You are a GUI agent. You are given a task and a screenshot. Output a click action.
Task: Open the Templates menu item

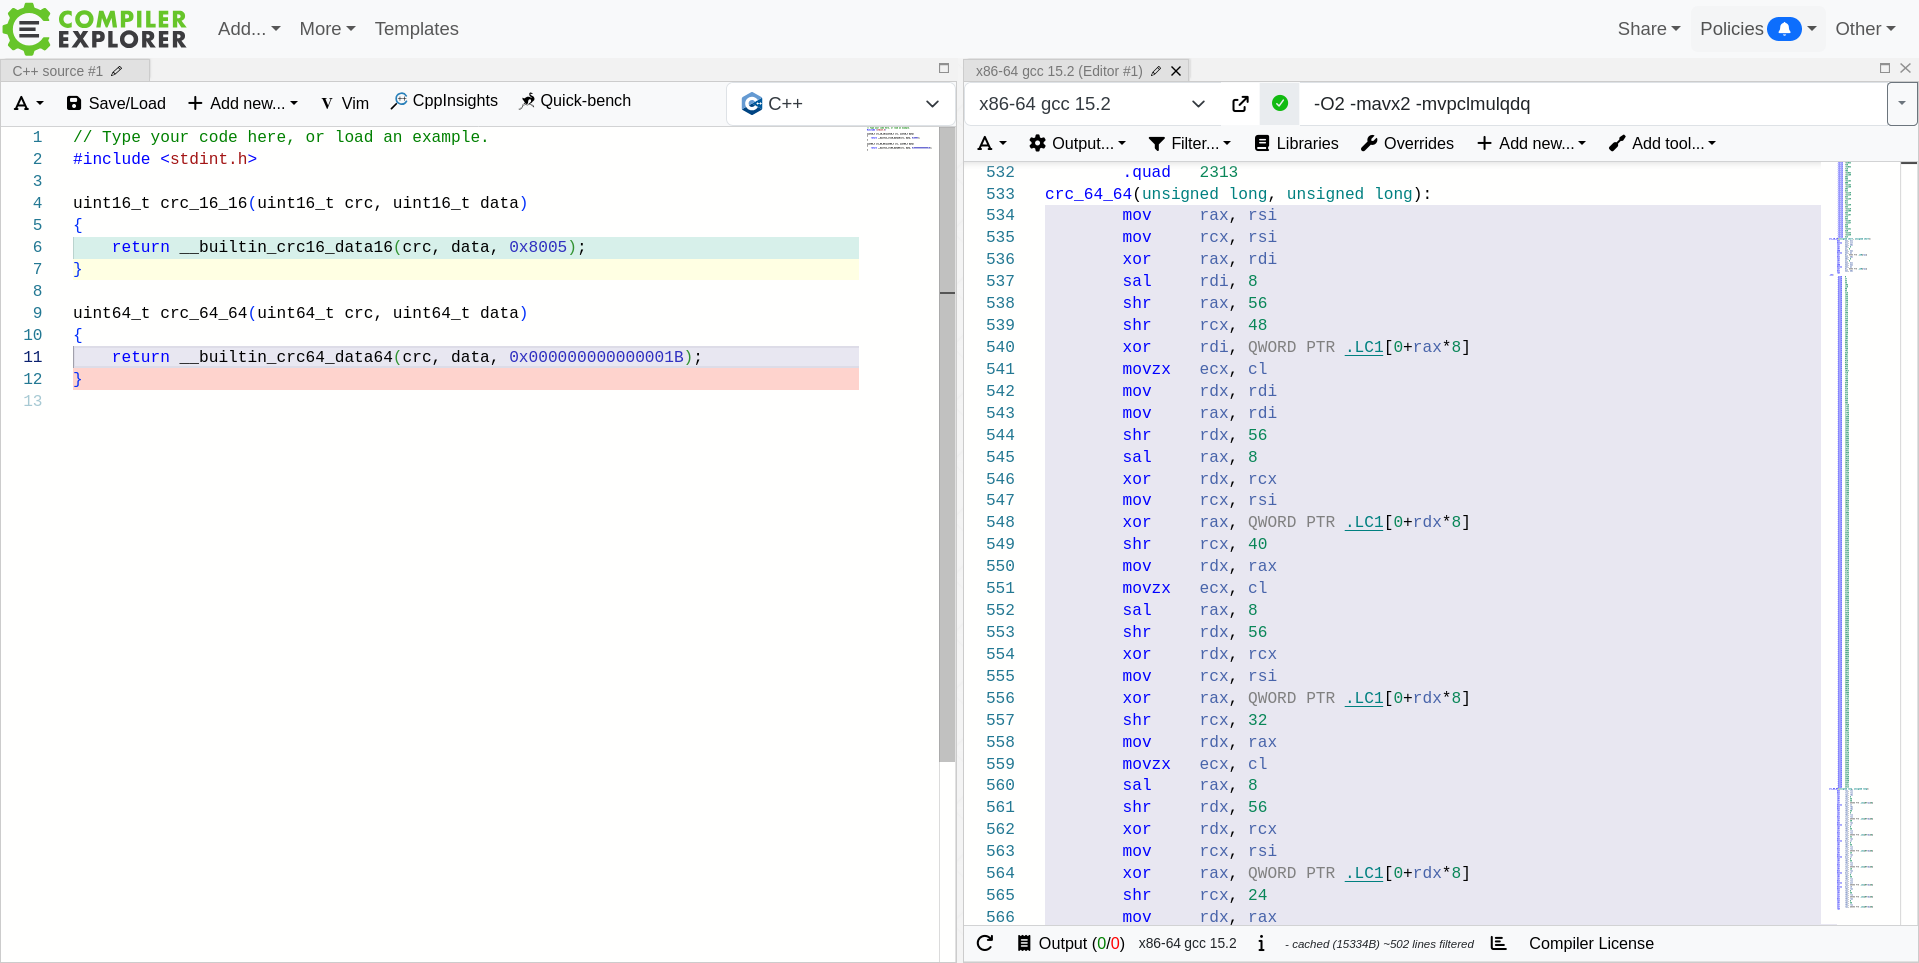click(416, 29)
